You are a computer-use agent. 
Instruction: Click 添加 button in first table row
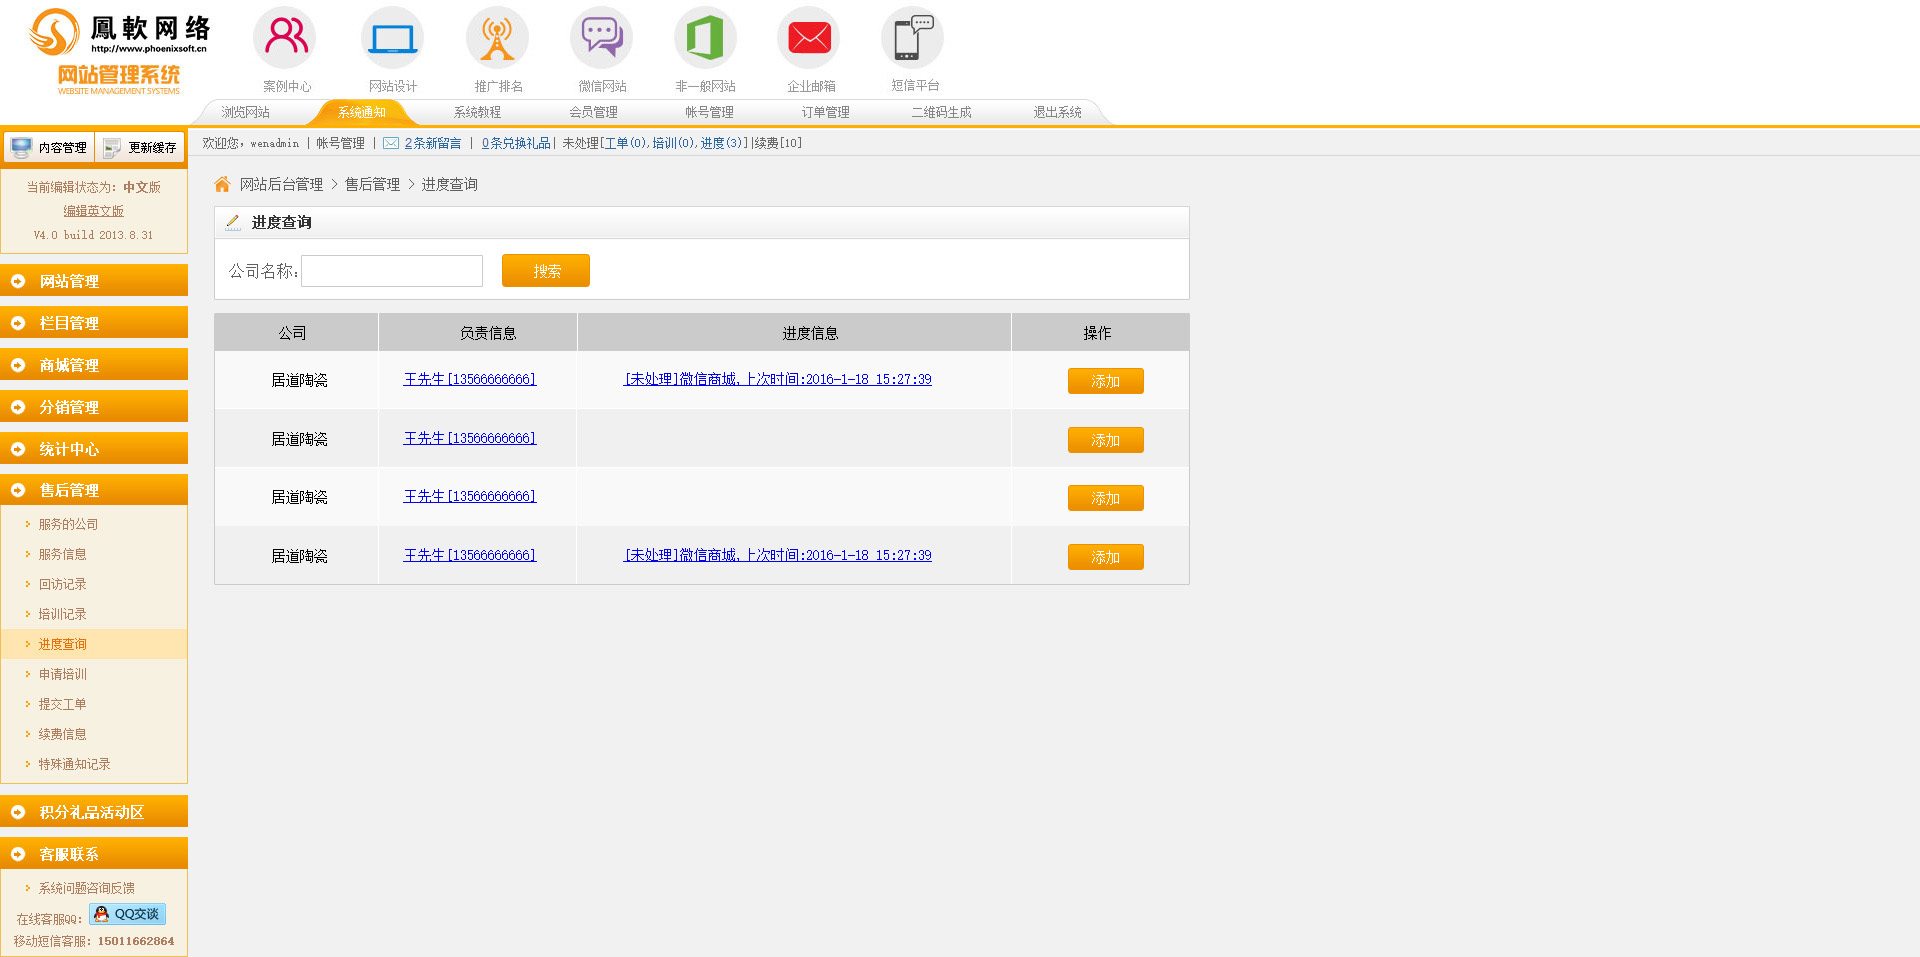coord(1105,381)
